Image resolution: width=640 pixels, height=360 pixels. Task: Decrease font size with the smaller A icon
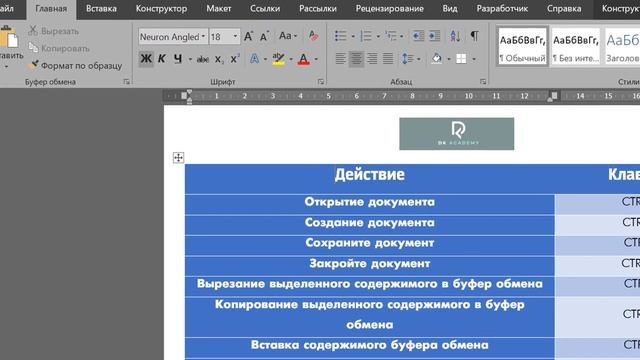tap(264, 36)
